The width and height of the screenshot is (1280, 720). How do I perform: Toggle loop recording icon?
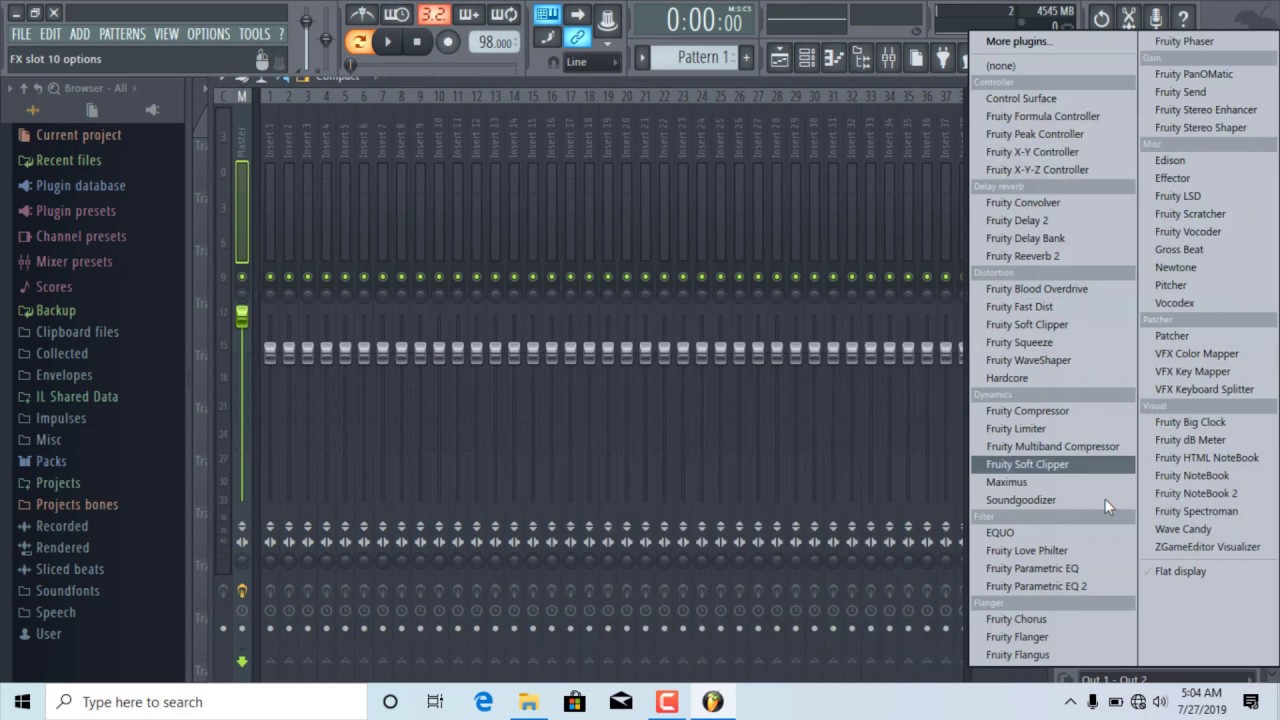point(504,15)
